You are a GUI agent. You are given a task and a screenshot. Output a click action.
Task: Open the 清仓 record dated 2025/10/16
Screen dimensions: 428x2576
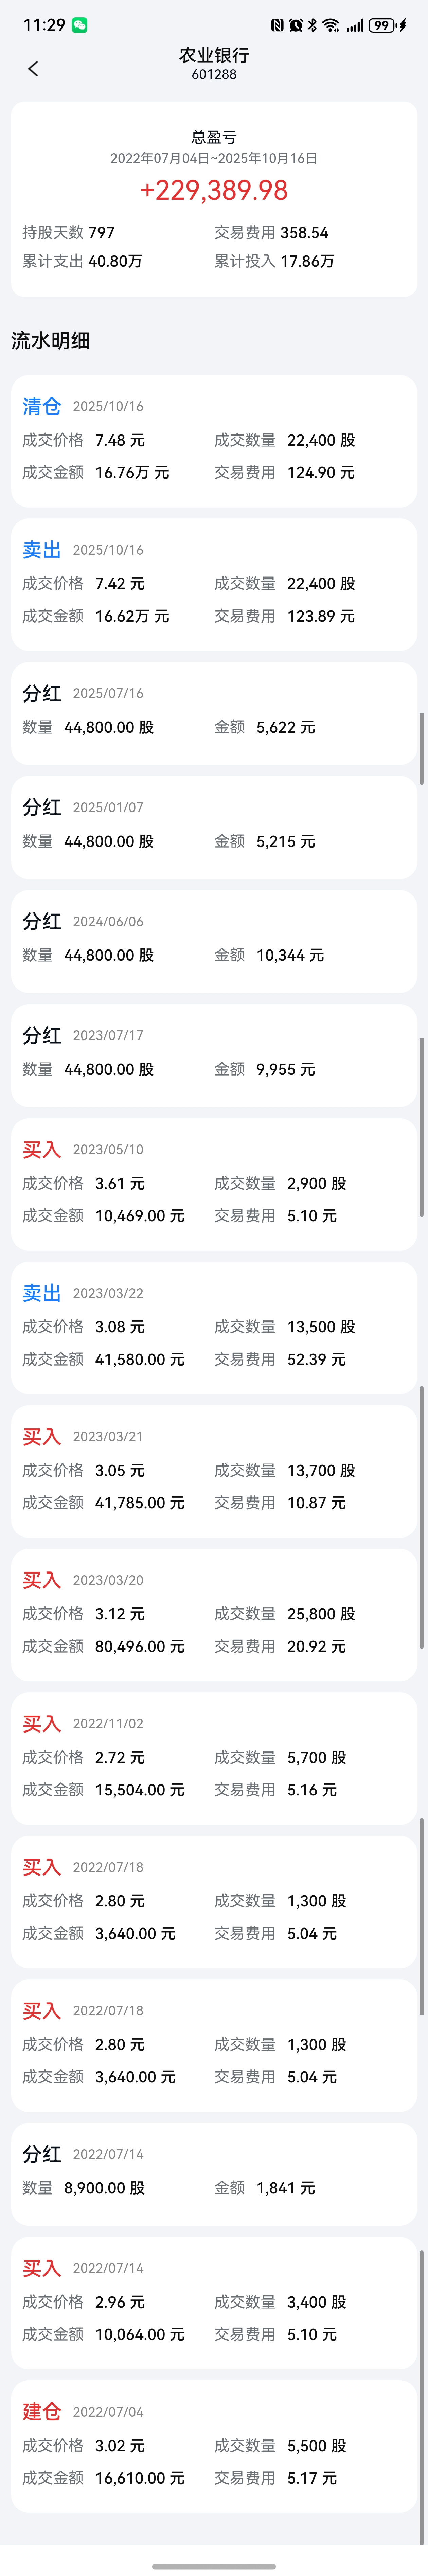tap(214, 441)
